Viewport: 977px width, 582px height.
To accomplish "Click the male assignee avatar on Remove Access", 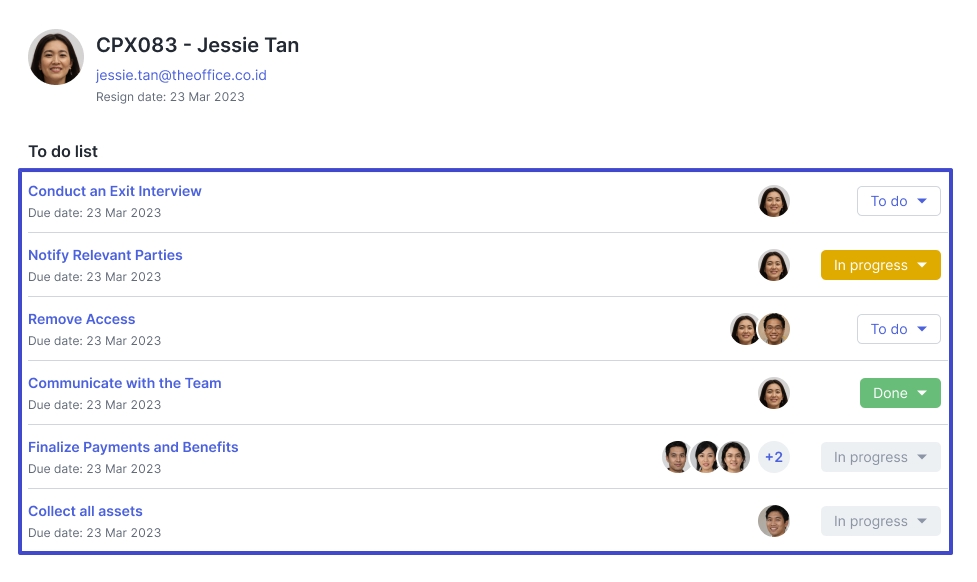I will tap(774, 329).
